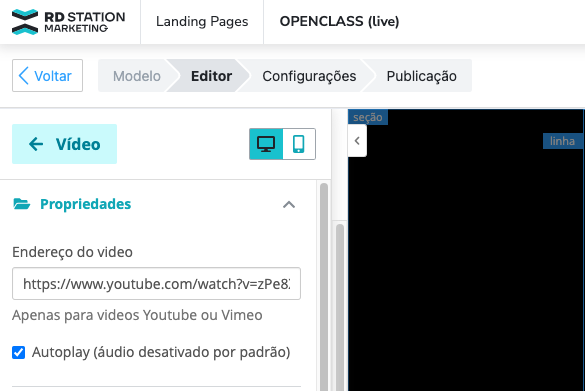Click the canvas vertical scrollbar
The width and height of the screenshot is (585, 391).
(340, 307)
